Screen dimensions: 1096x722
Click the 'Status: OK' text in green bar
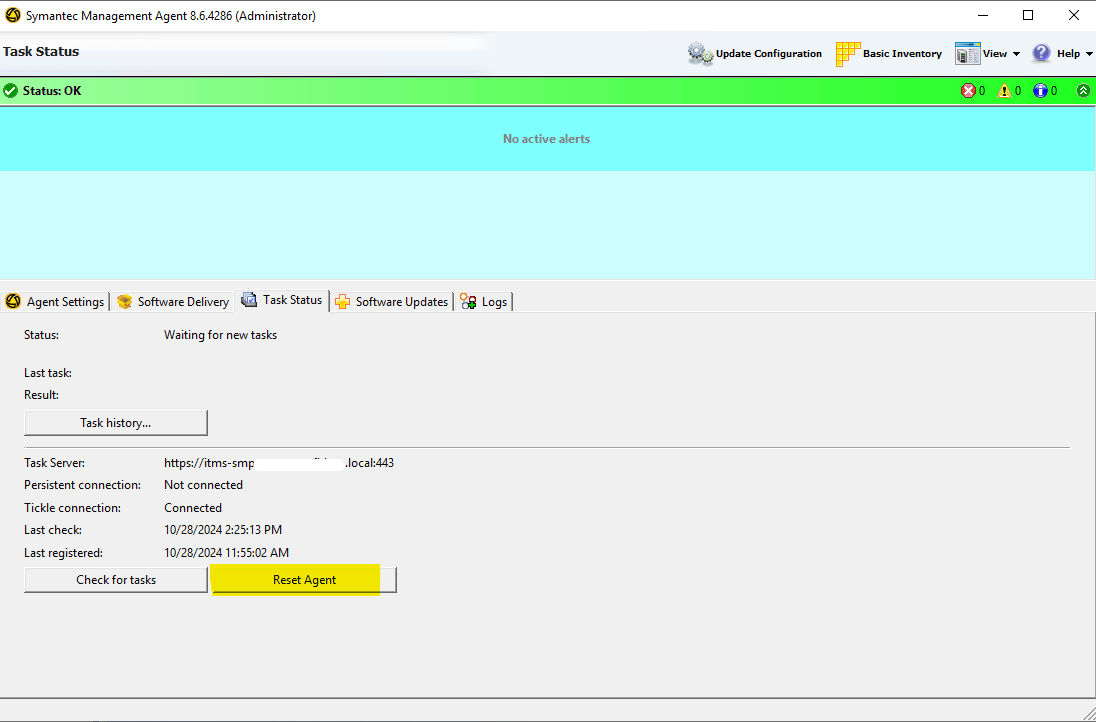click(52, 91)
